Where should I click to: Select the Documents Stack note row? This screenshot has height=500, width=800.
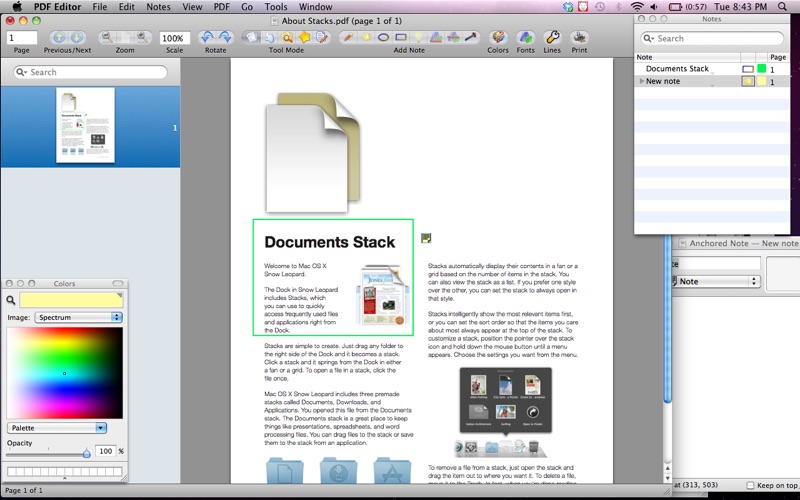tap(712, 69)
